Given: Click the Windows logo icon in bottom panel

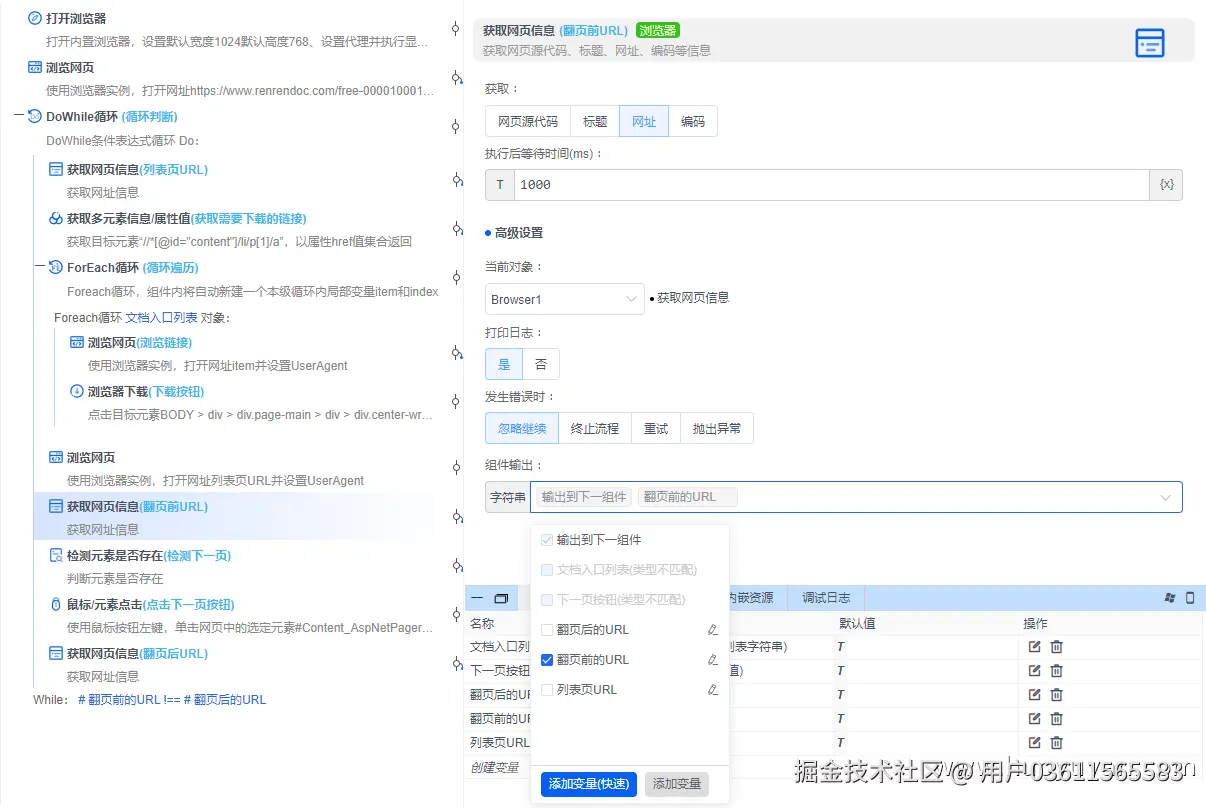Looking at the screenshot, I should pos(1170,598).
